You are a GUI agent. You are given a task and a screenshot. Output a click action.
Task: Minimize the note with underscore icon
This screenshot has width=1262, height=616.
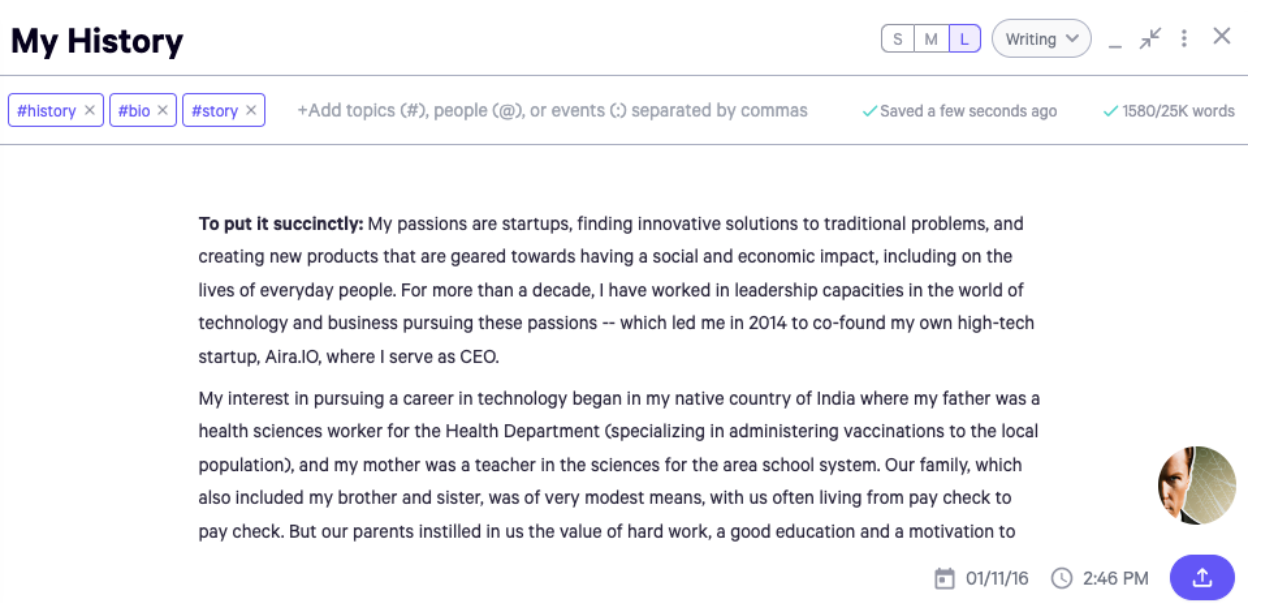[1115, 42]
